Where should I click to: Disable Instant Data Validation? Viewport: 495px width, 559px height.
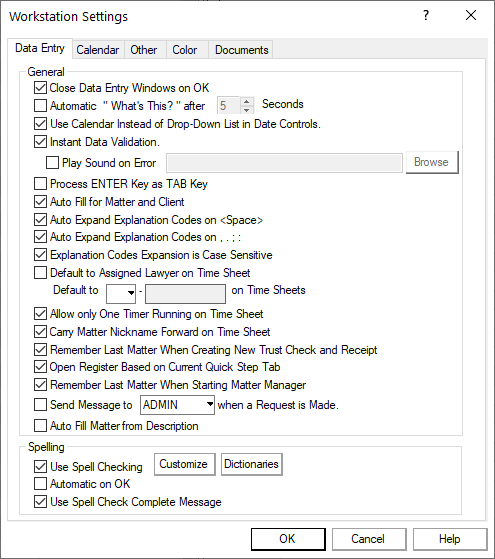pos(40,142)
